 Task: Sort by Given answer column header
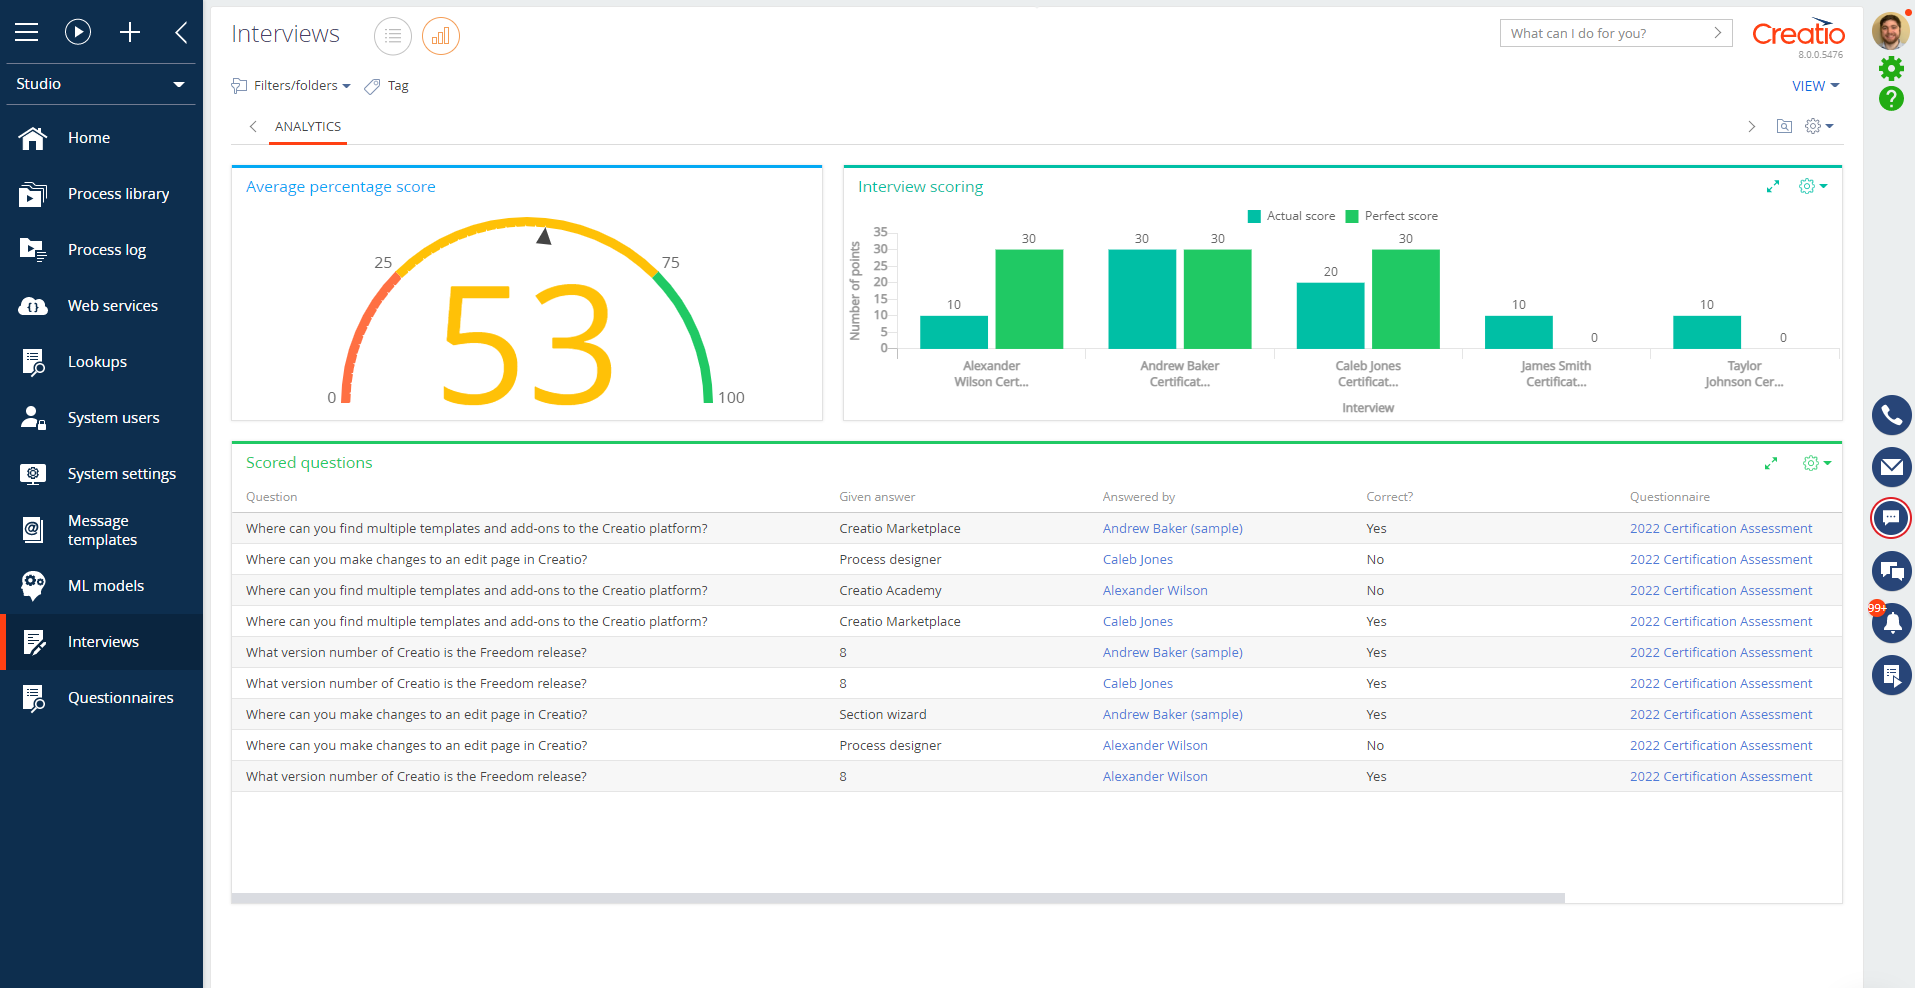pos(877,497)
